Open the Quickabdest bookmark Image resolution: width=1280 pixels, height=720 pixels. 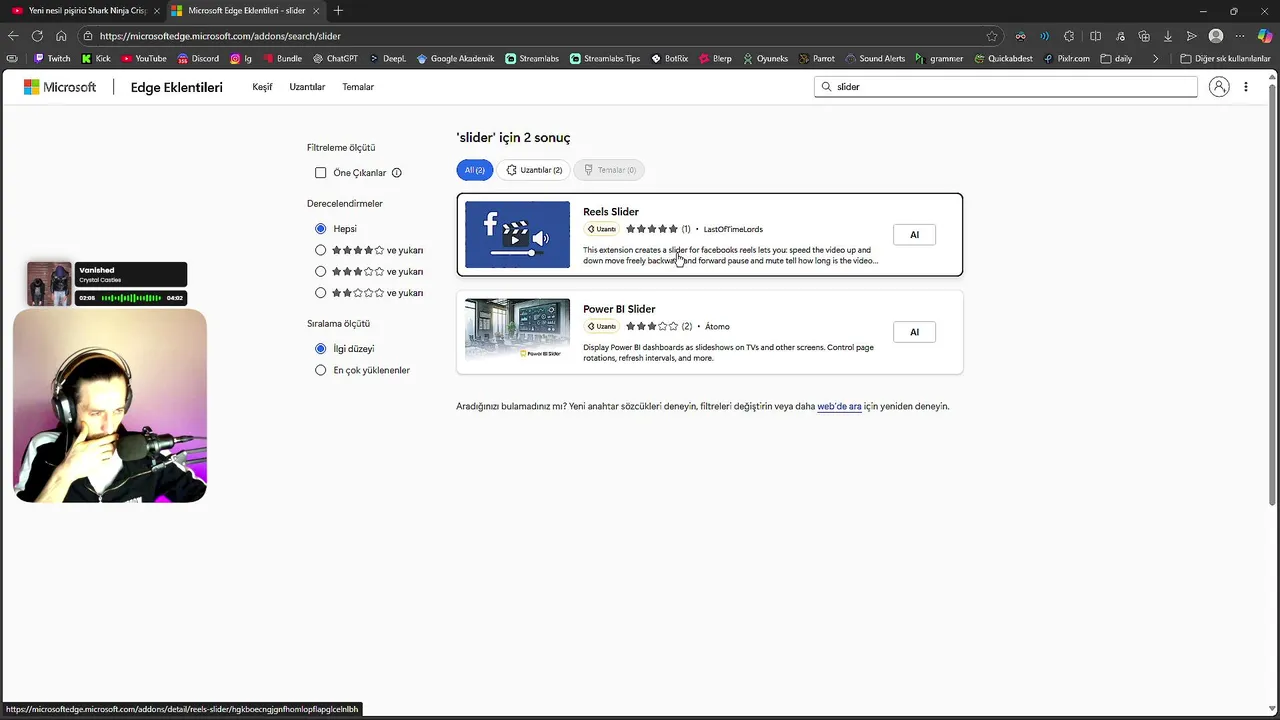1002,59
